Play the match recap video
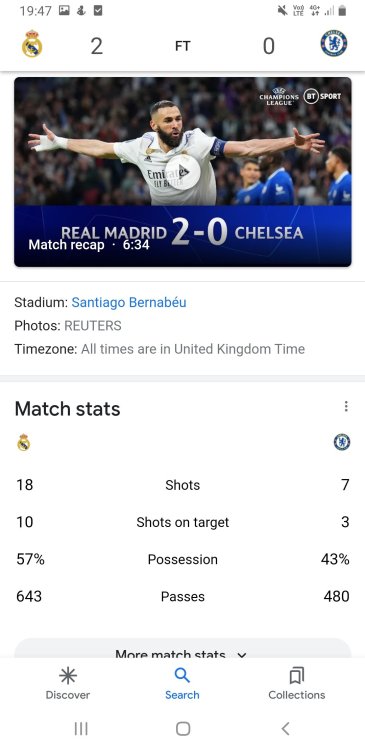 183,172
